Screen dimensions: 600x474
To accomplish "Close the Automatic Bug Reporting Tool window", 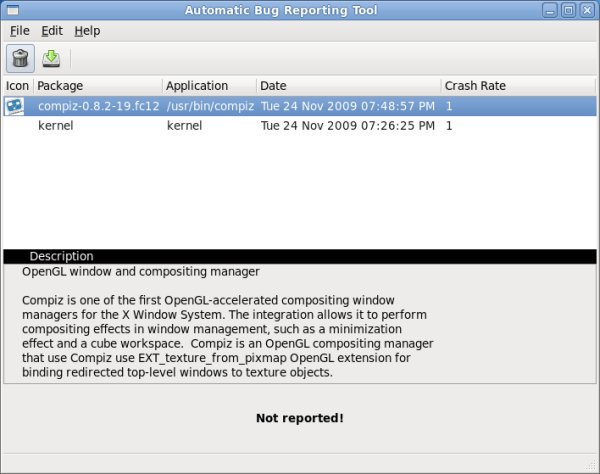I will 587,10.
